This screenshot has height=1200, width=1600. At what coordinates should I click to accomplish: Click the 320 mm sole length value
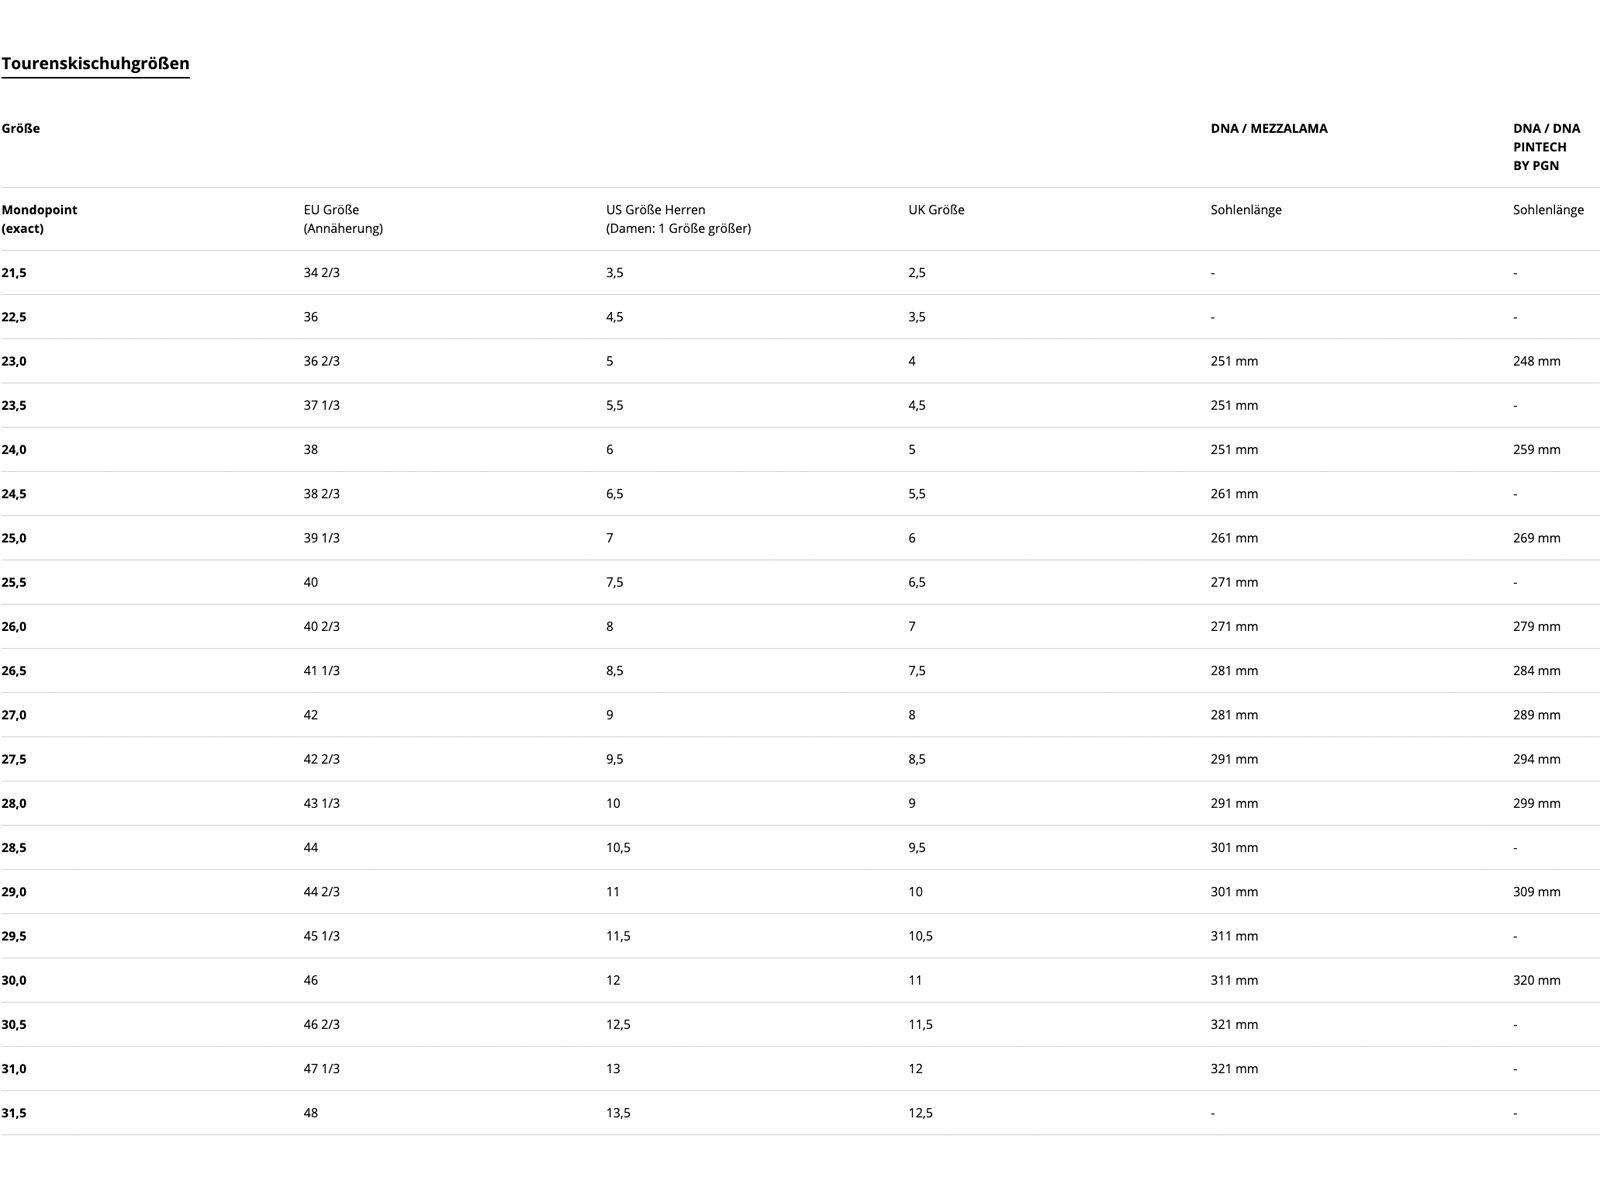coord(1536,980)
